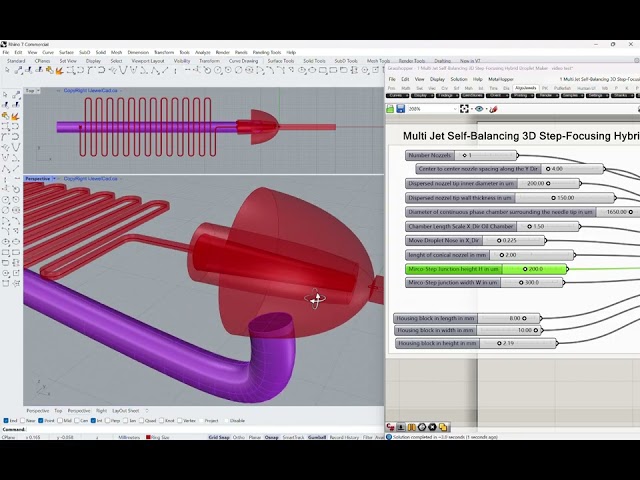Viewport: 640px width, 480px height.
Task: Open the Grasshopper Solution menu
Action: (459, 79)
